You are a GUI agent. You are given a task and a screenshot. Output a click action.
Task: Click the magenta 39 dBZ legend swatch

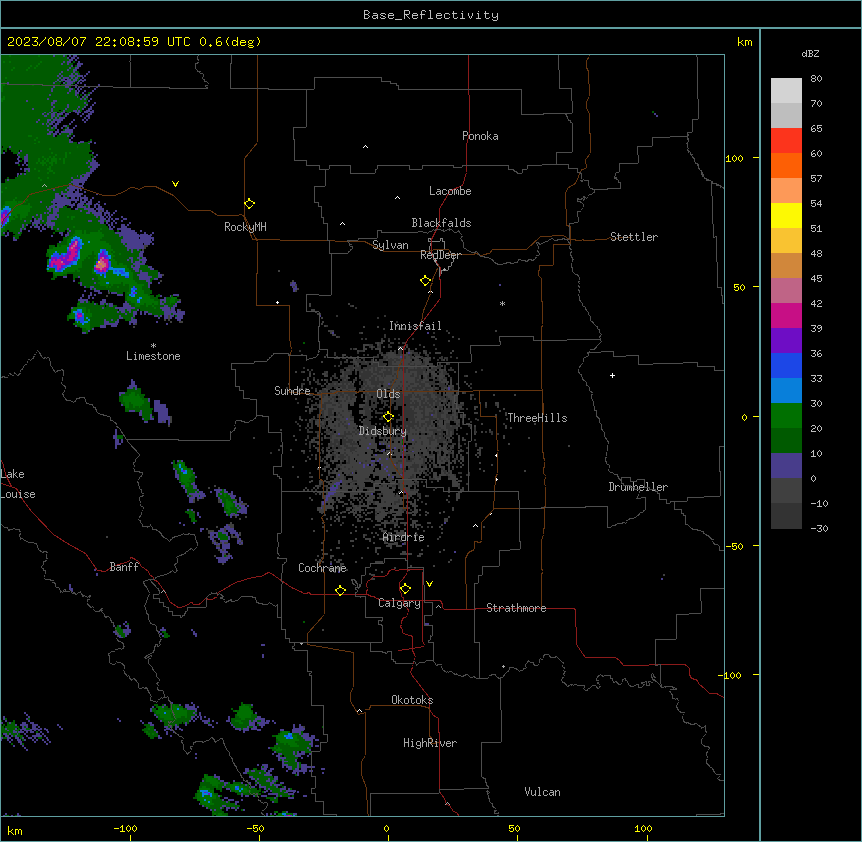pos(786,315)
